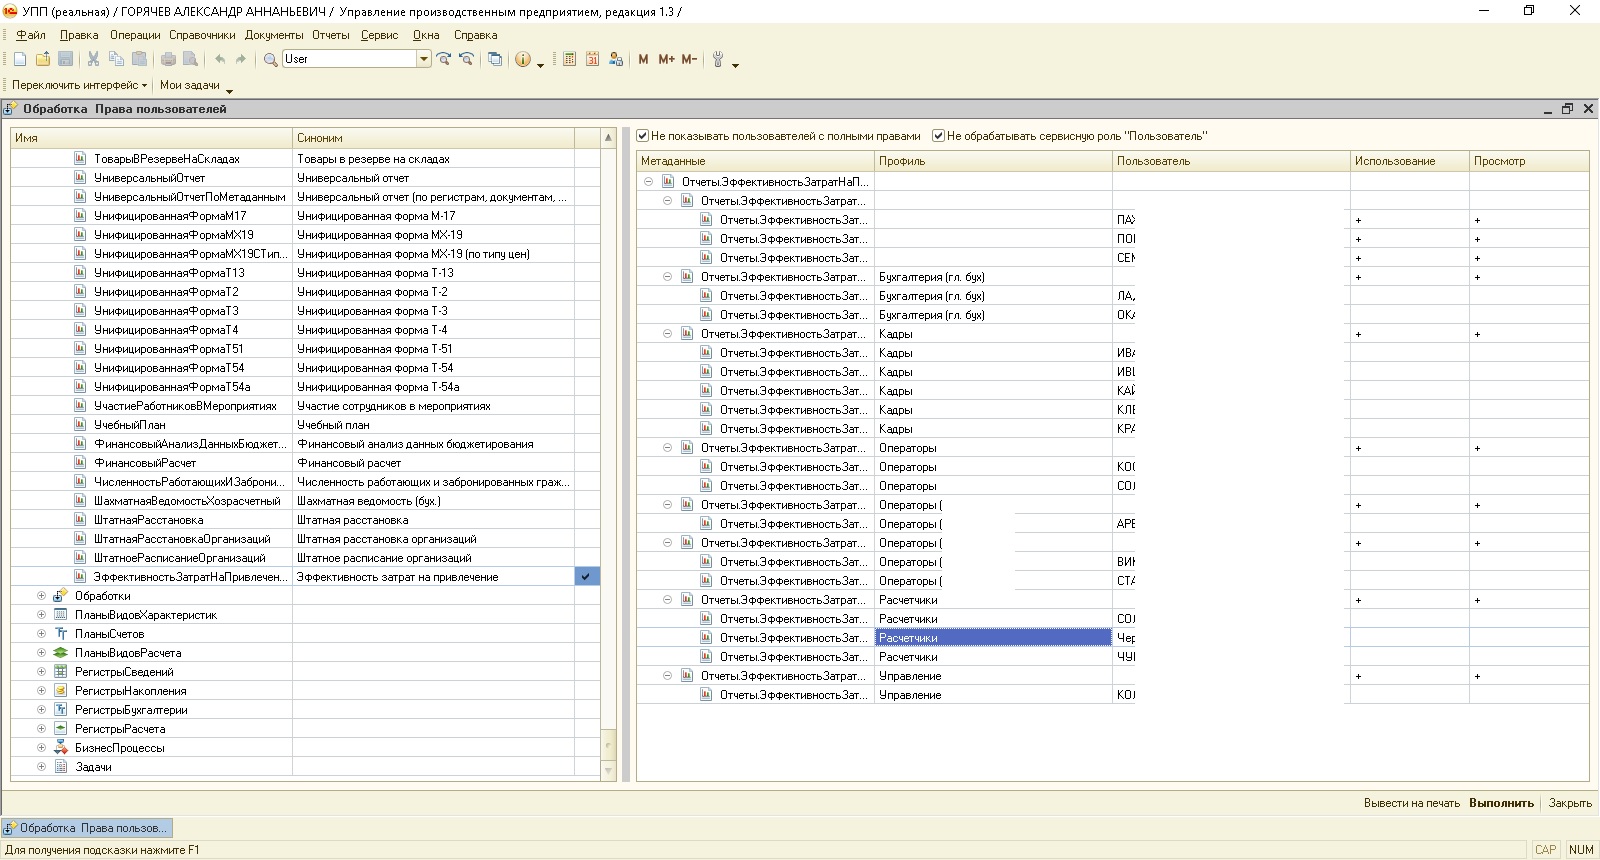Click the 'Вывести на печать' button
1600x860 pixels.
(x=1411, y=803)
